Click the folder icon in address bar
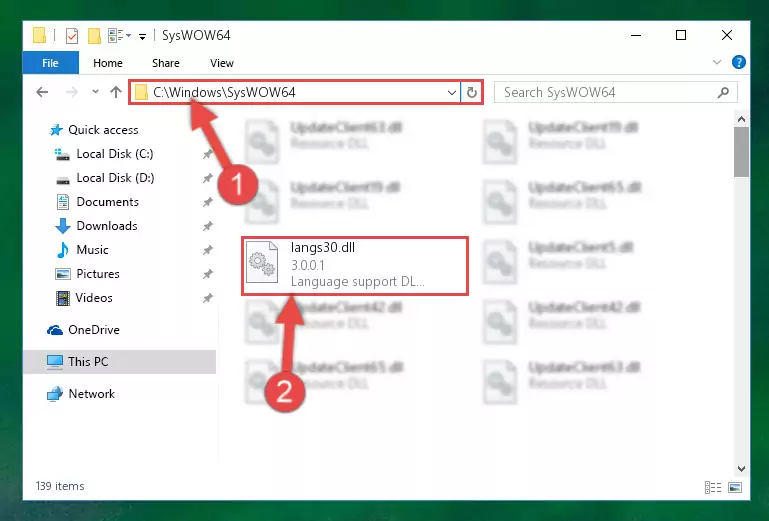Screen dimensions: 769x521 (141, 92)
